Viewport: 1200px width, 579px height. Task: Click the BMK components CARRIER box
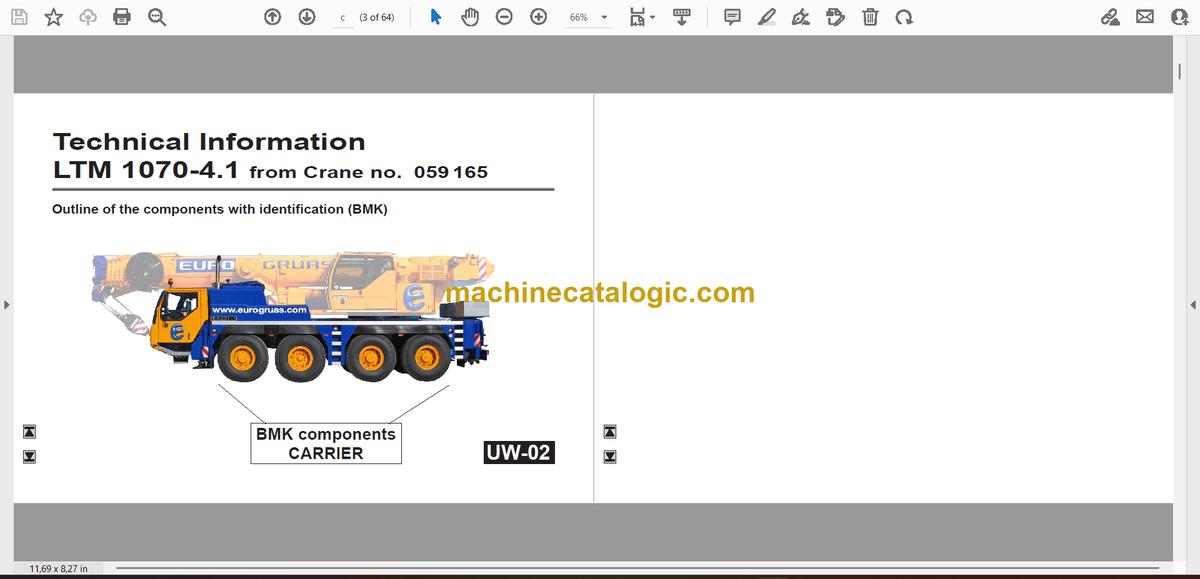coord(326,443)
